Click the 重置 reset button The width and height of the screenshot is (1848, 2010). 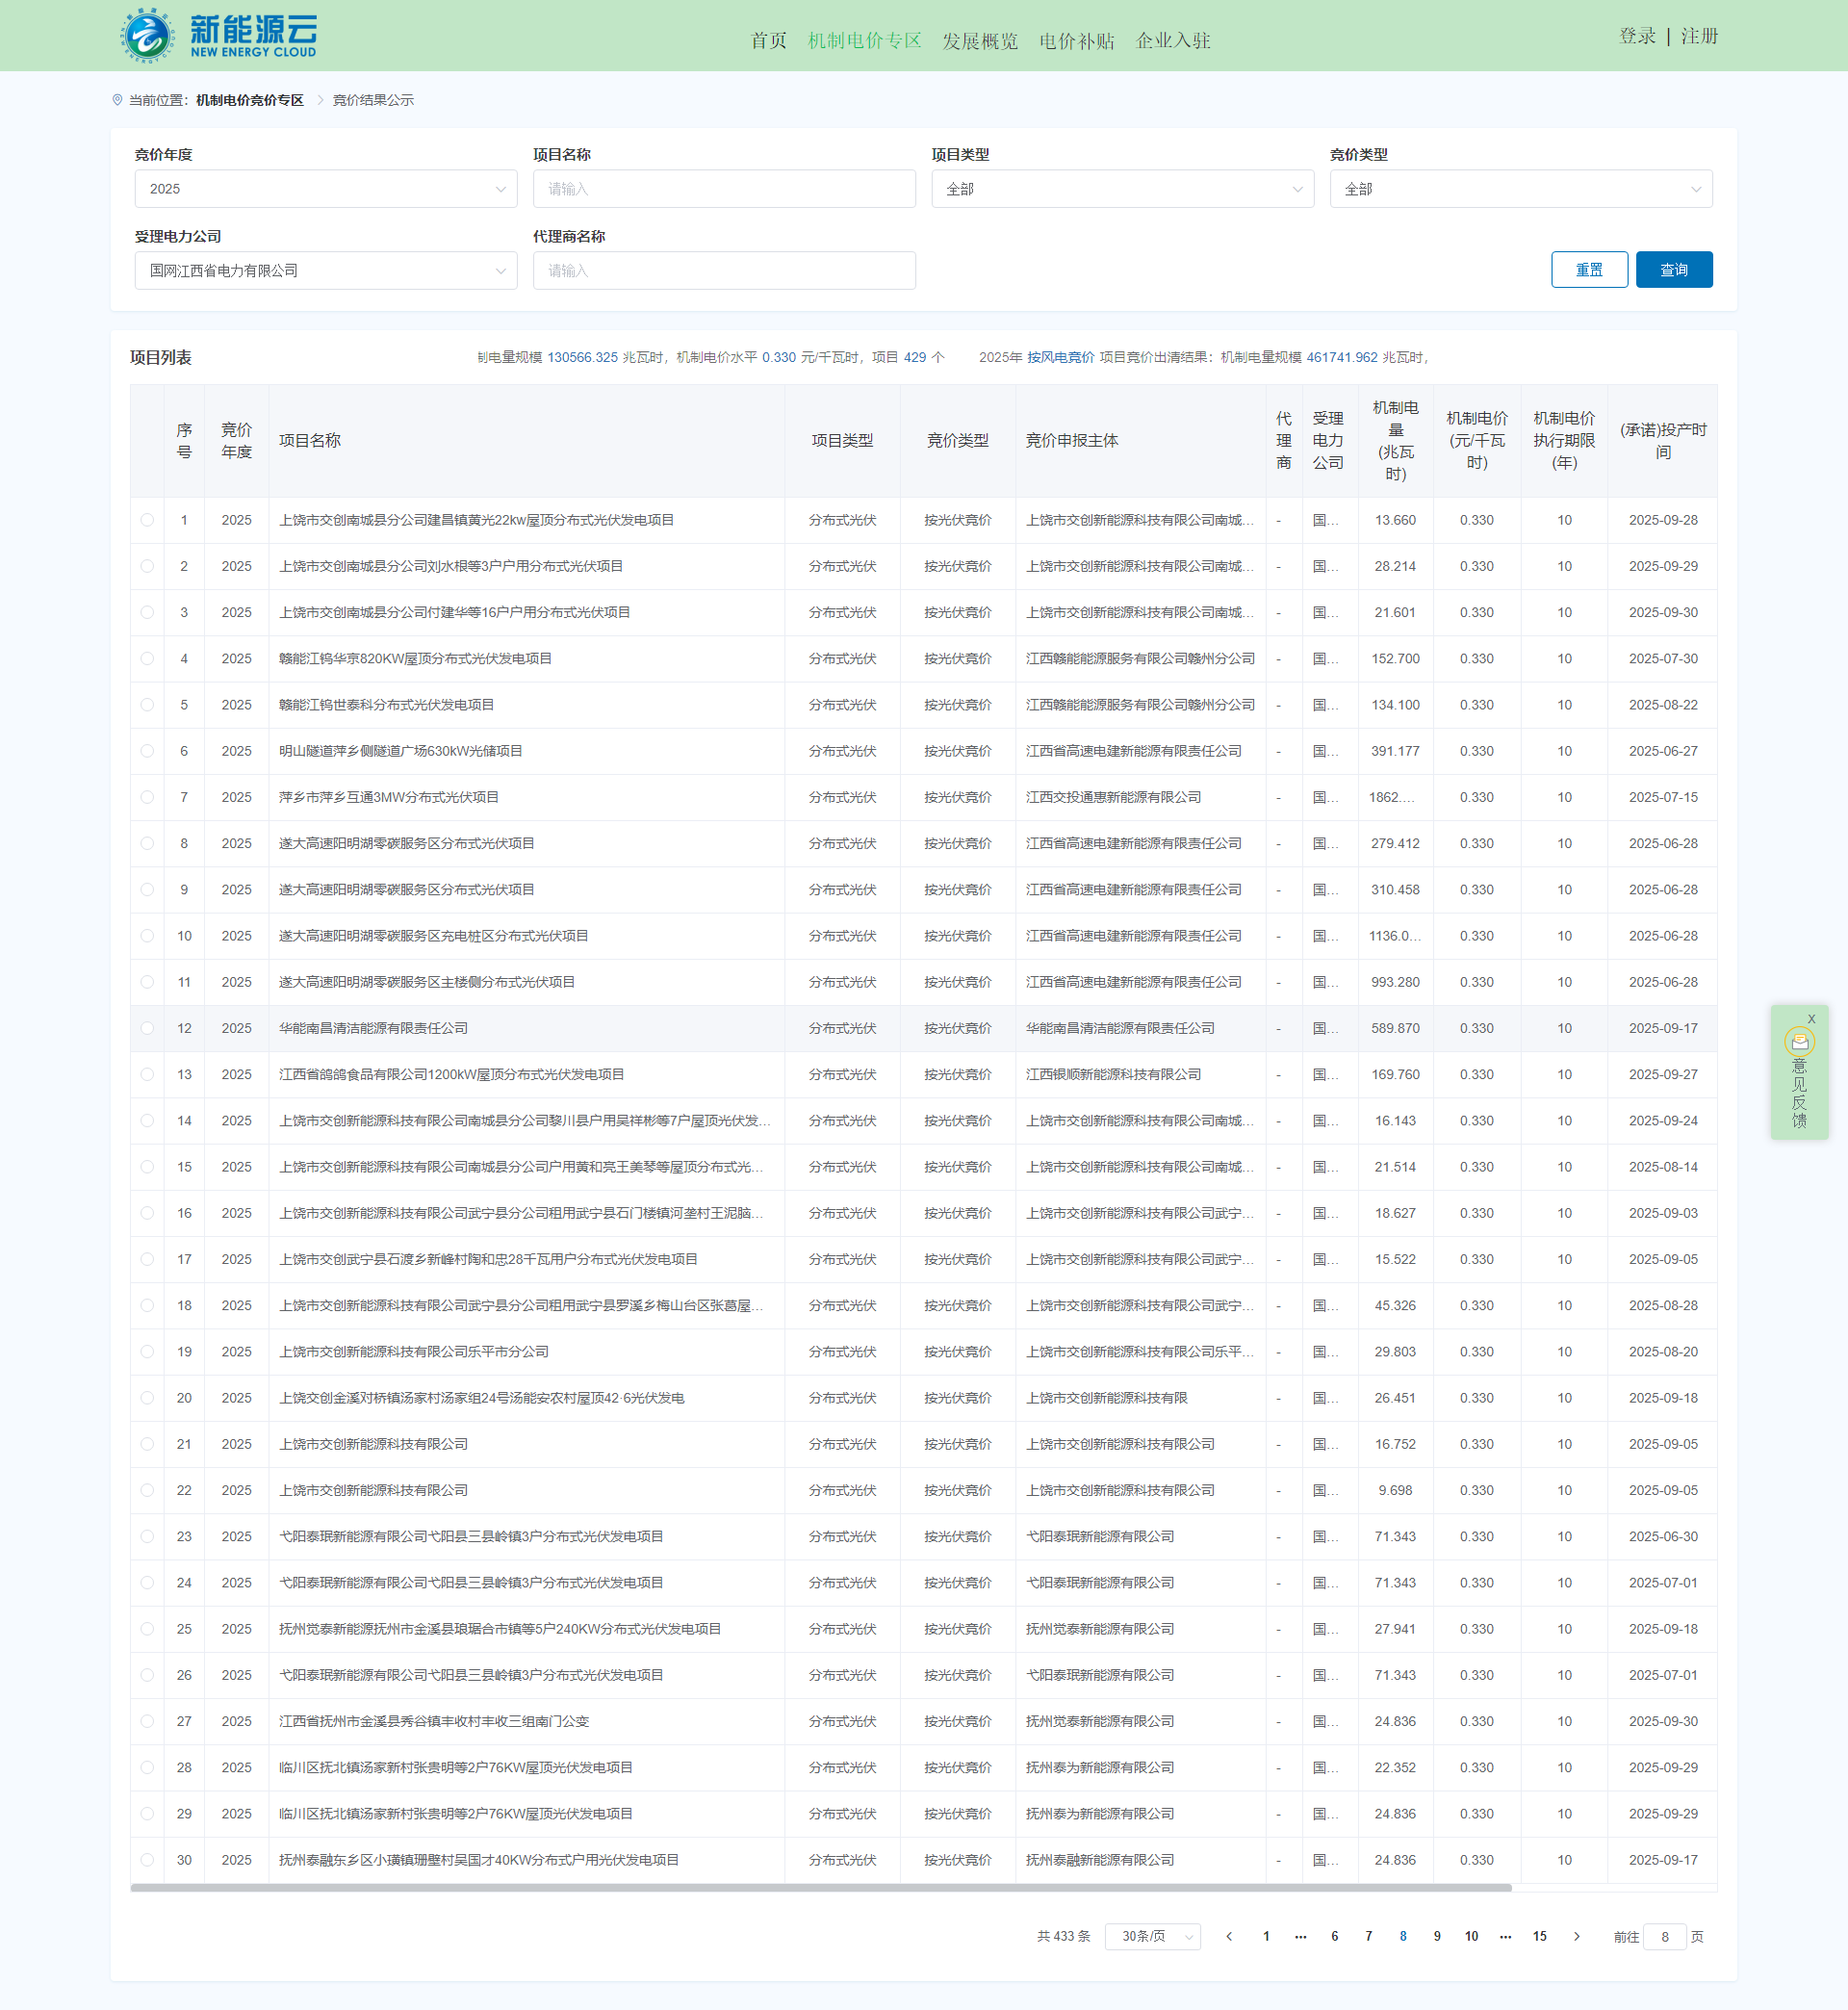[x=1588, y=270]
